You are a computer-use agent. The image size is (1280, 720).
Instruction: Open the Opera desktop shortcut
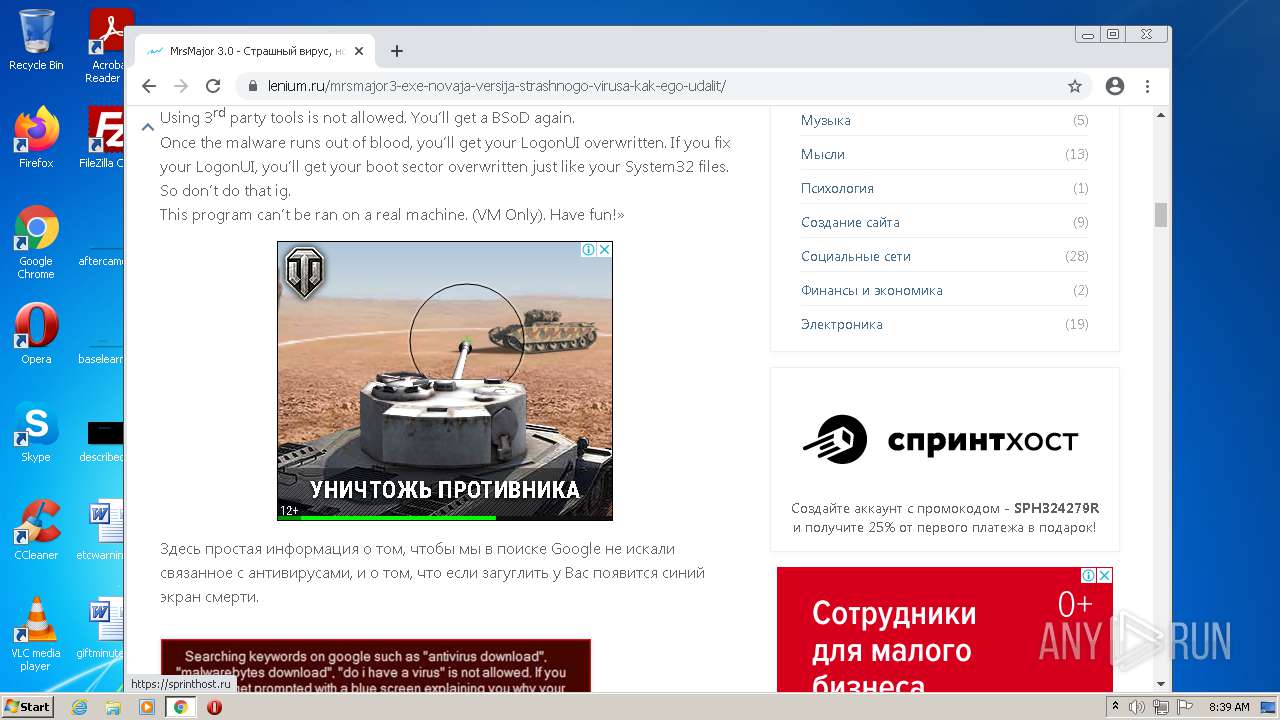(x=36, y=334)
